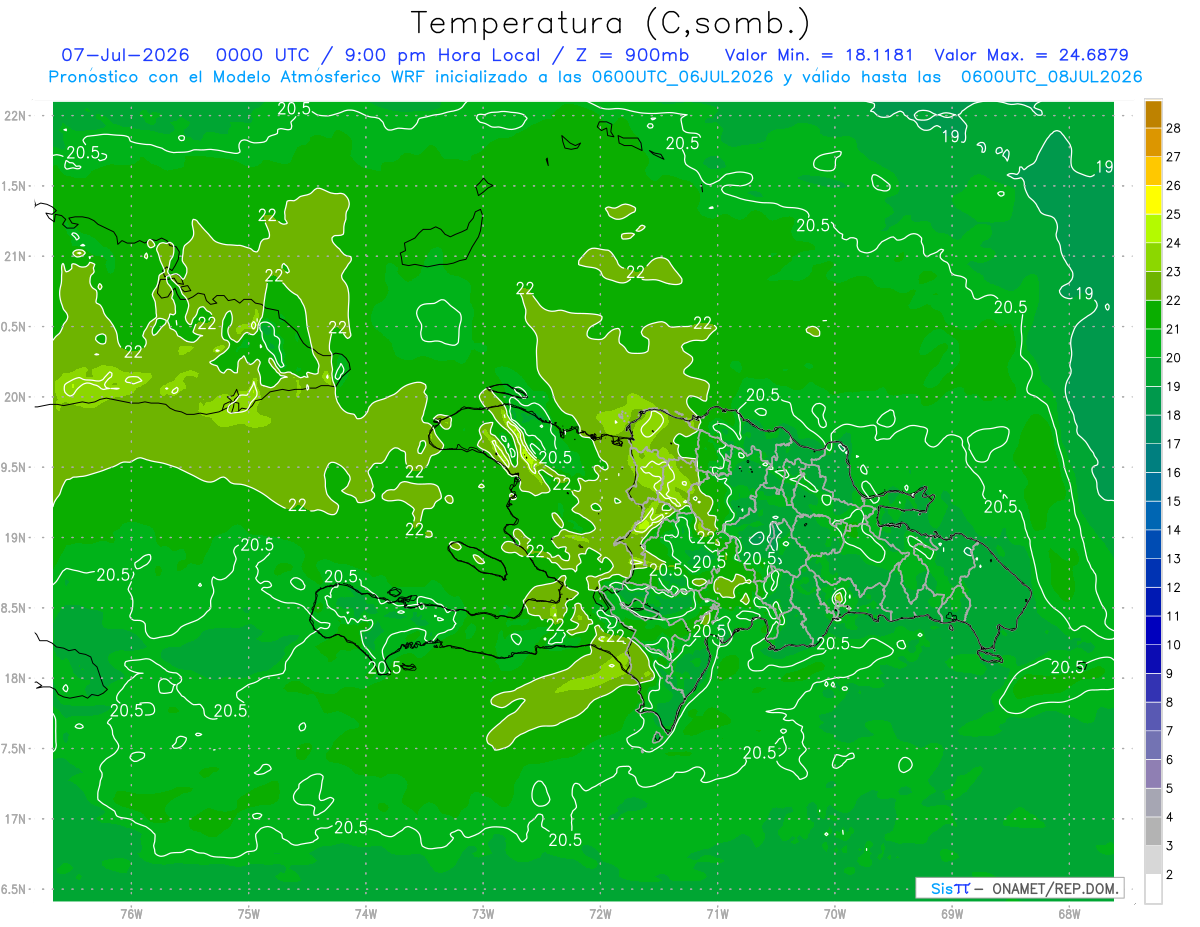Click legend value "18" on the color bar
1200x927 pixels.
pos(1174,415)
